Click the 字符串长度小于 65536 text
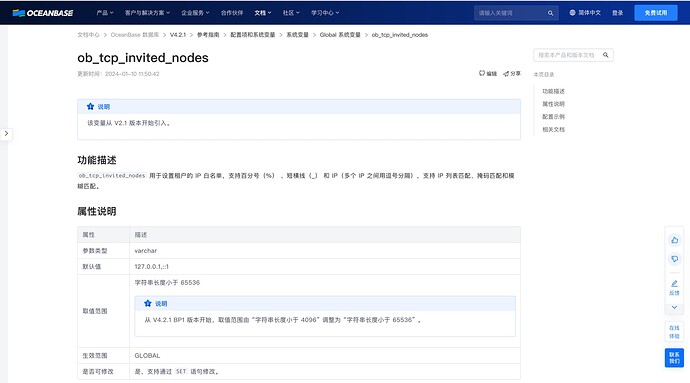This screenshot has width=690, height=383. (167, 283)
